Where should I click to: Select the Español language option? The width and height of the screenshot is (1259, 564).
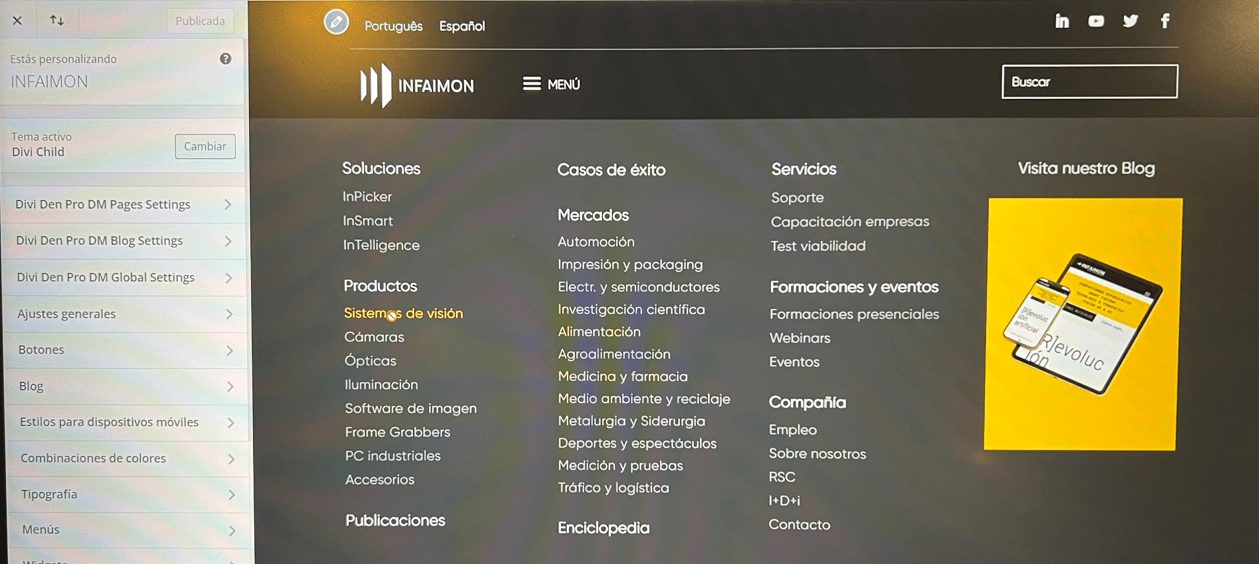[x=462, y=26]
